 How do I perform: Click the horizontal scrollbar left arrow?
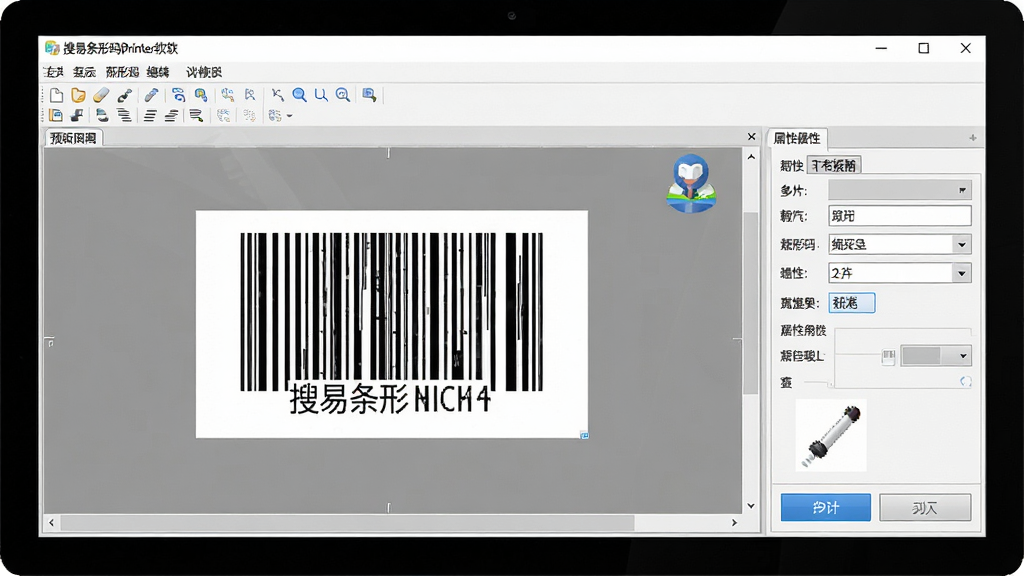52,522
